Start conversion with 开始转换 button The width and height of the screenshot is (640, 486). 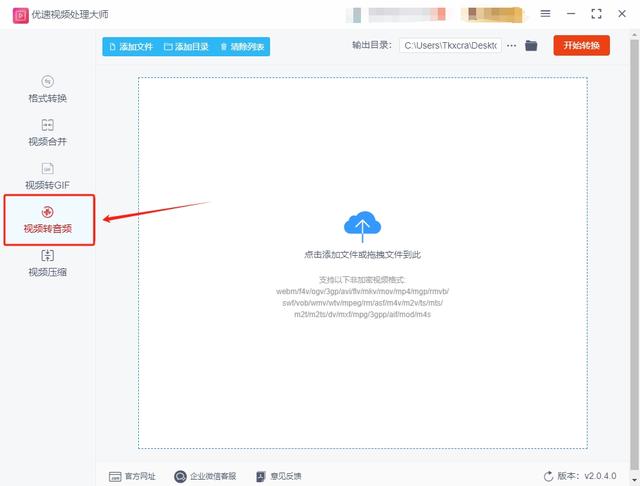click(x=582, y=45)
